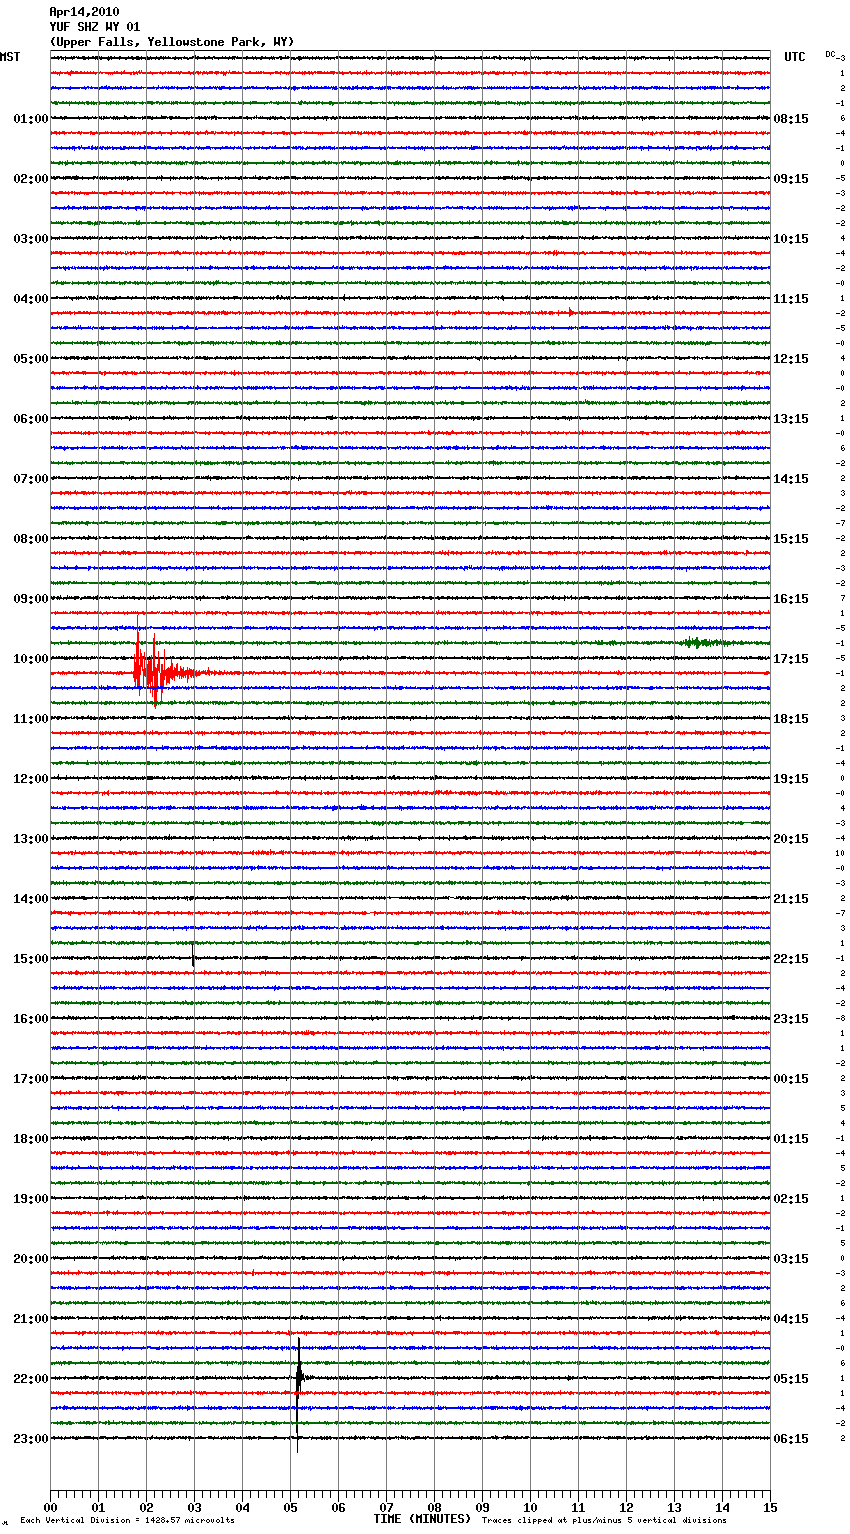
Task: Select the 07:00 MST time label
Action: coord(31,479)
